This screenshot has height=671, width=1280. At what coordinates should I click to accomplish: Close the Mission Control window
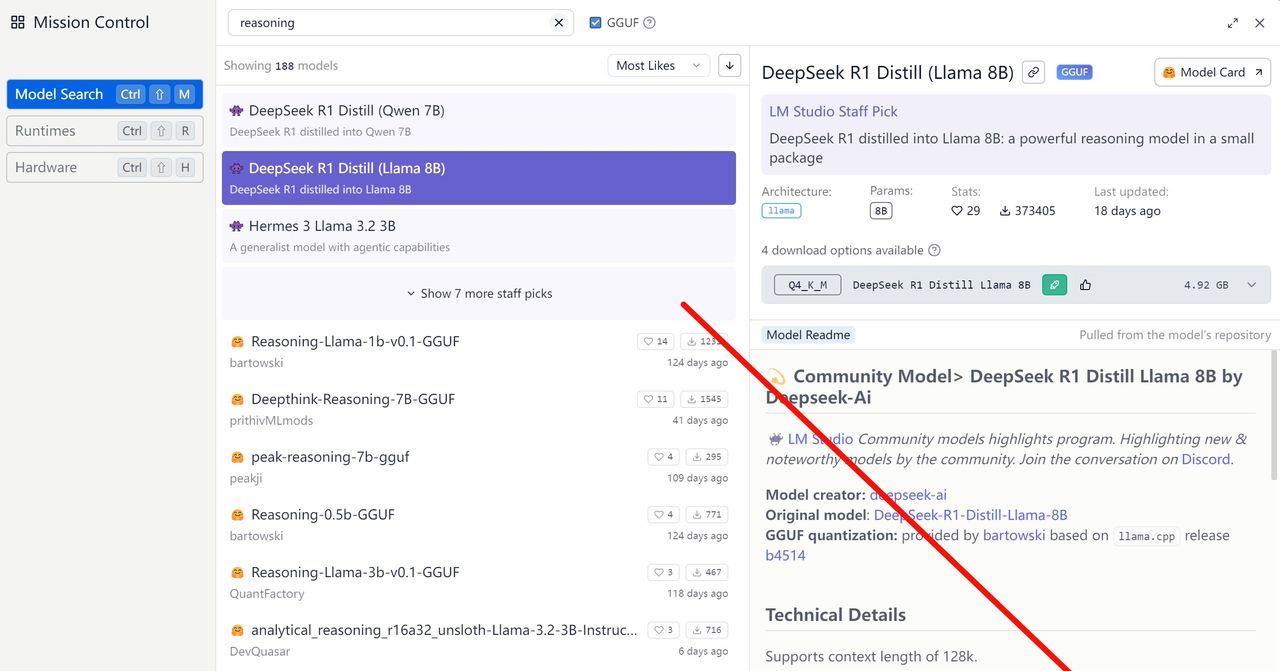pyautogui.click(x=1260, y=23)
